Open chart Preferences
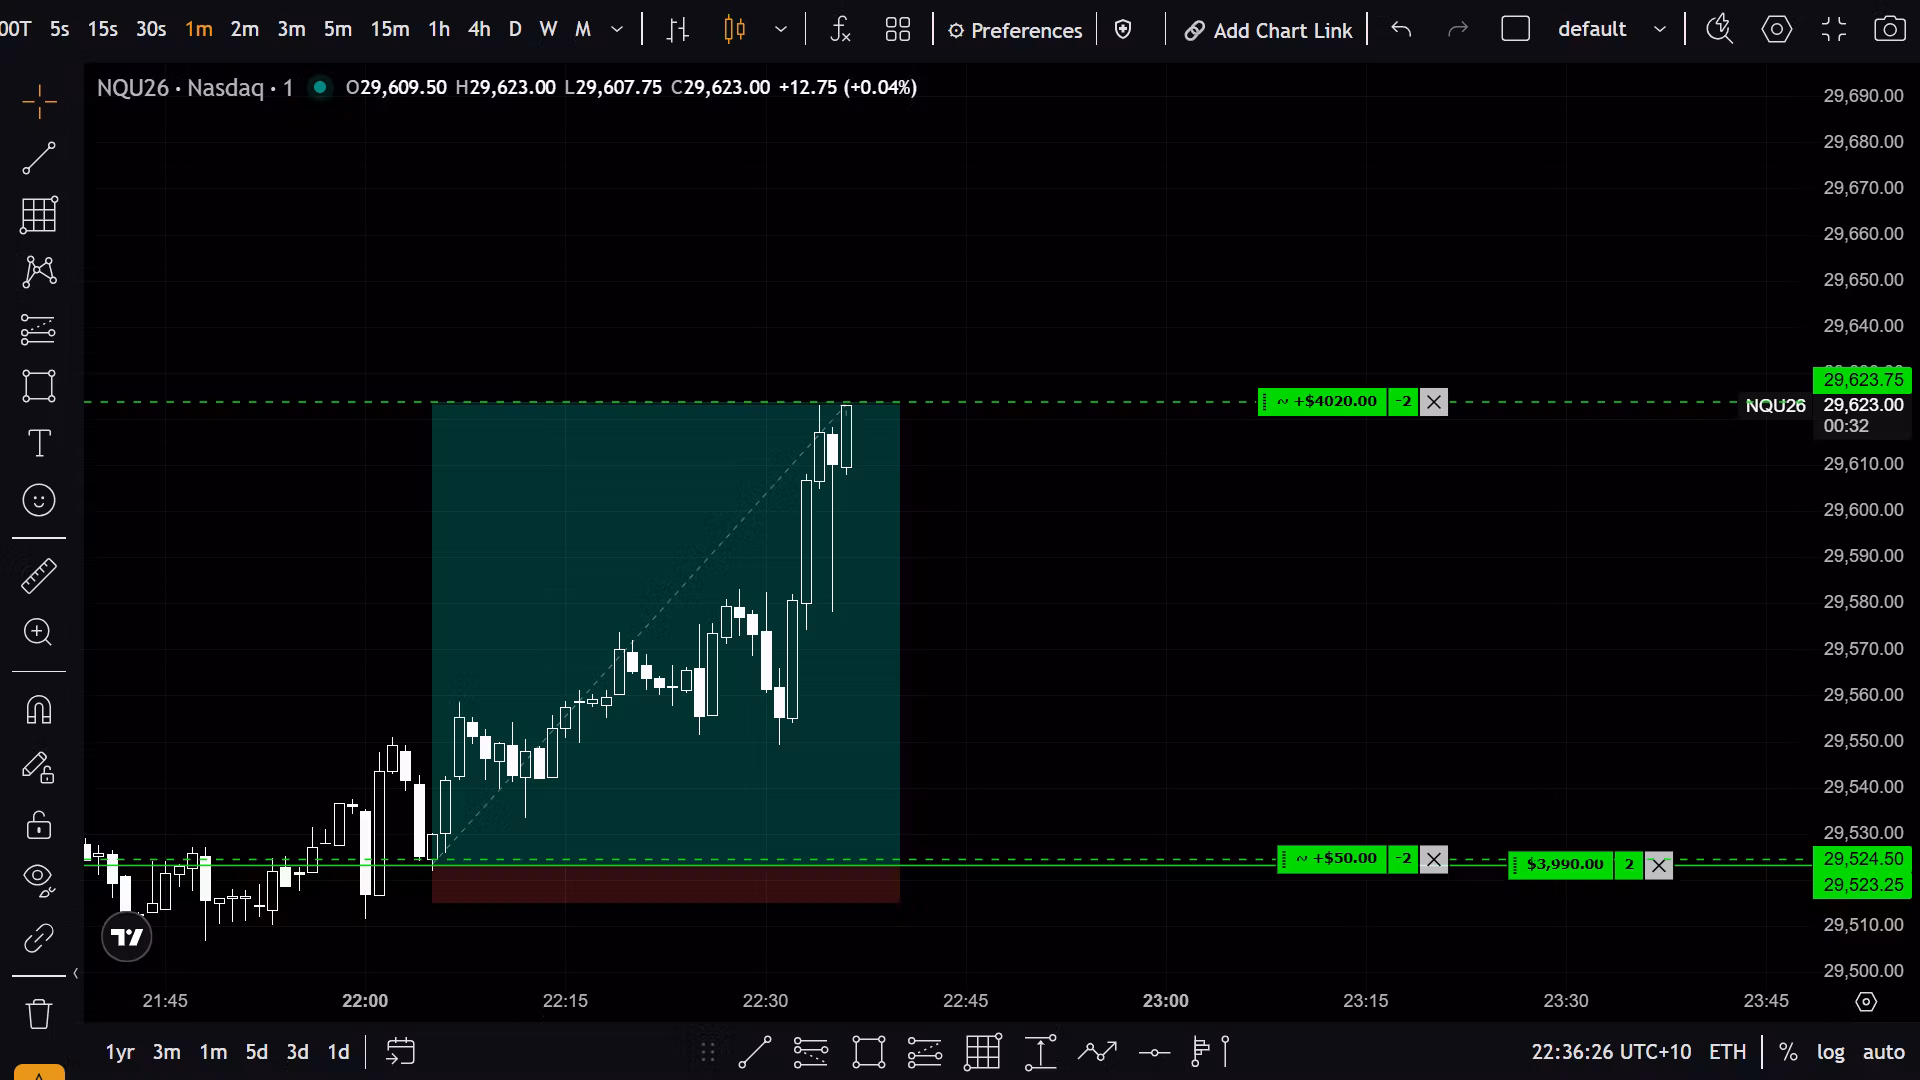This screenshot has width=1920, height=1080. (x=1015, y=30)
